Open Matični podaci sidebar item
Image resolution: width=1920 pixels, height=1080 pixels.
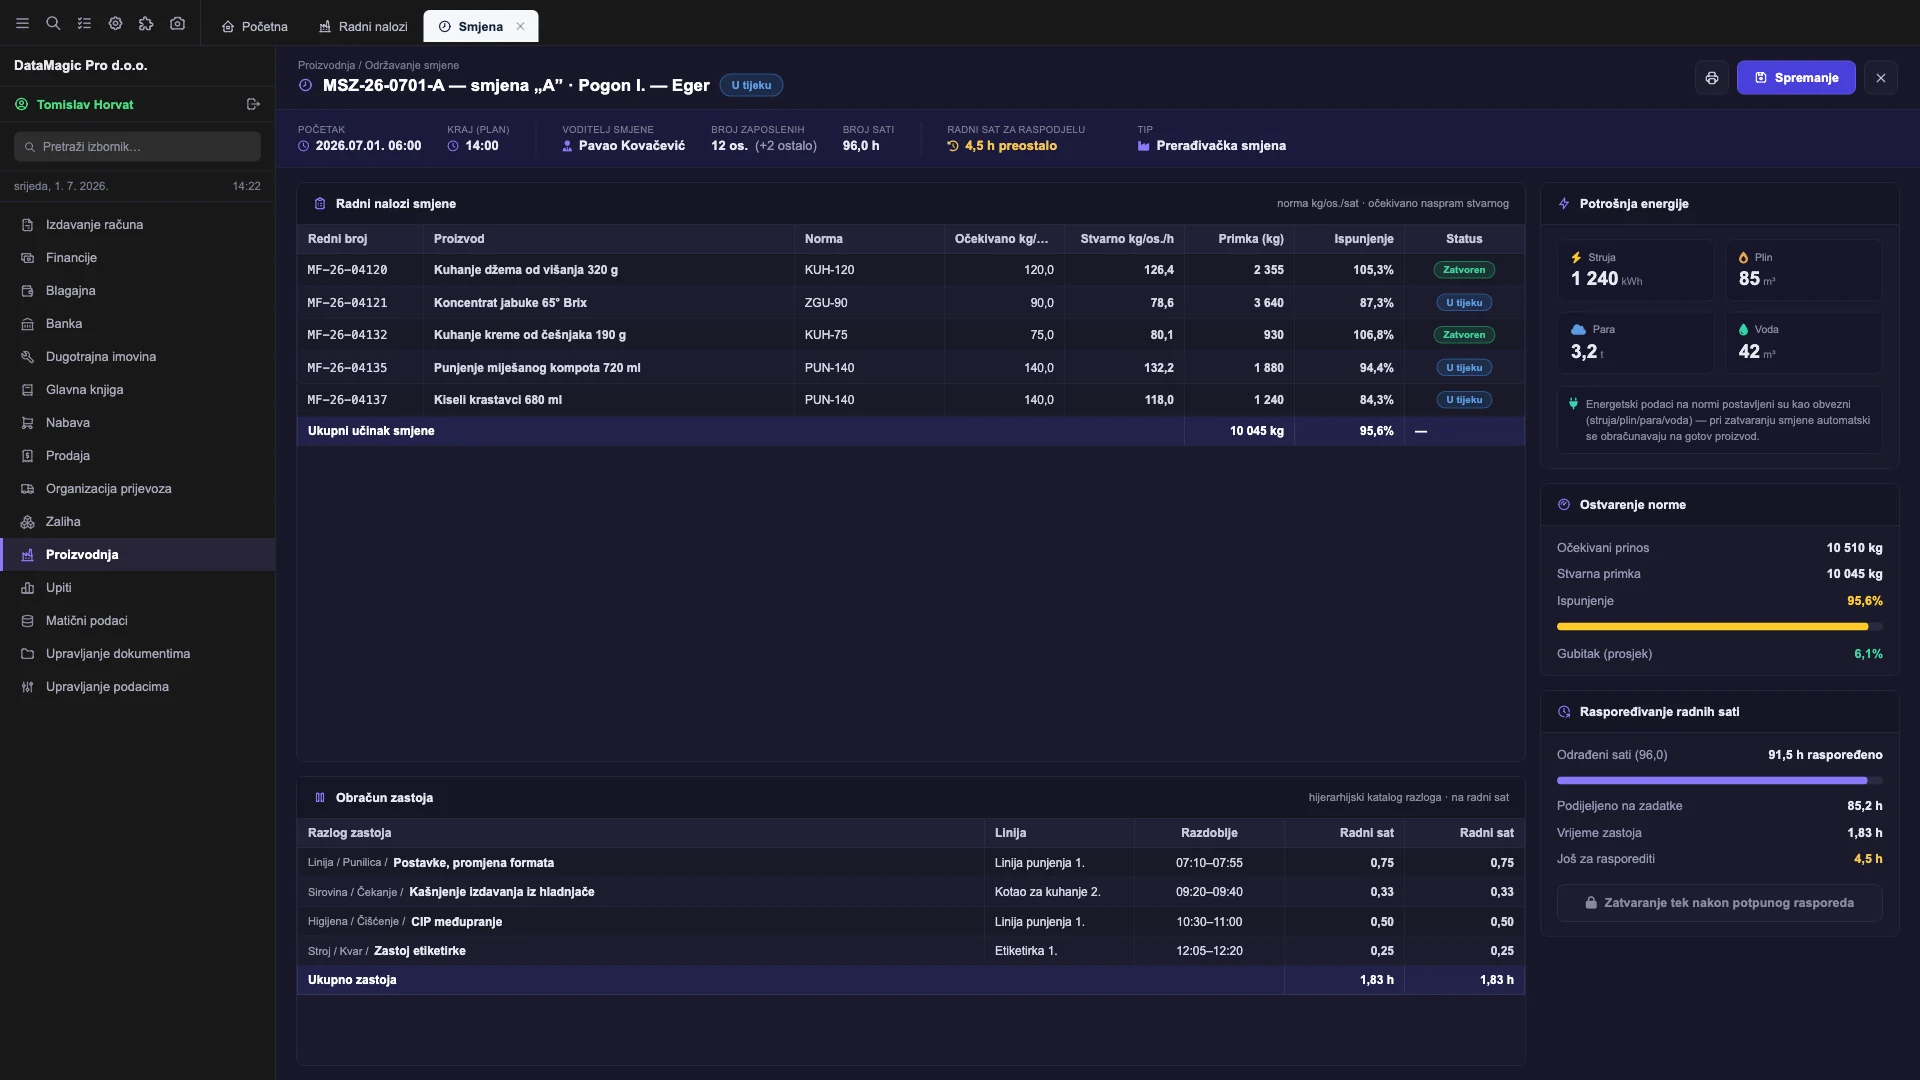tap(138, 621)
